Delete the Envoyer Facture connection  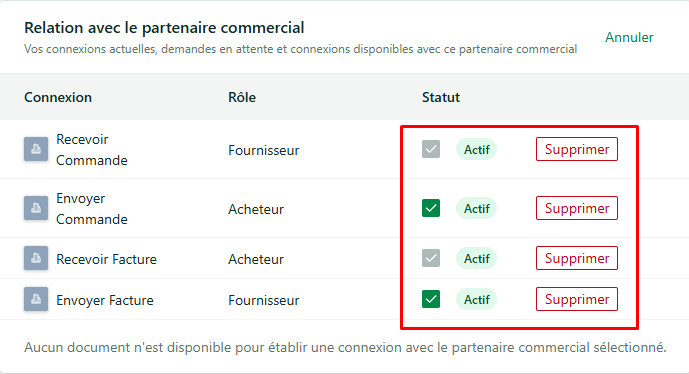click(577, 299)
